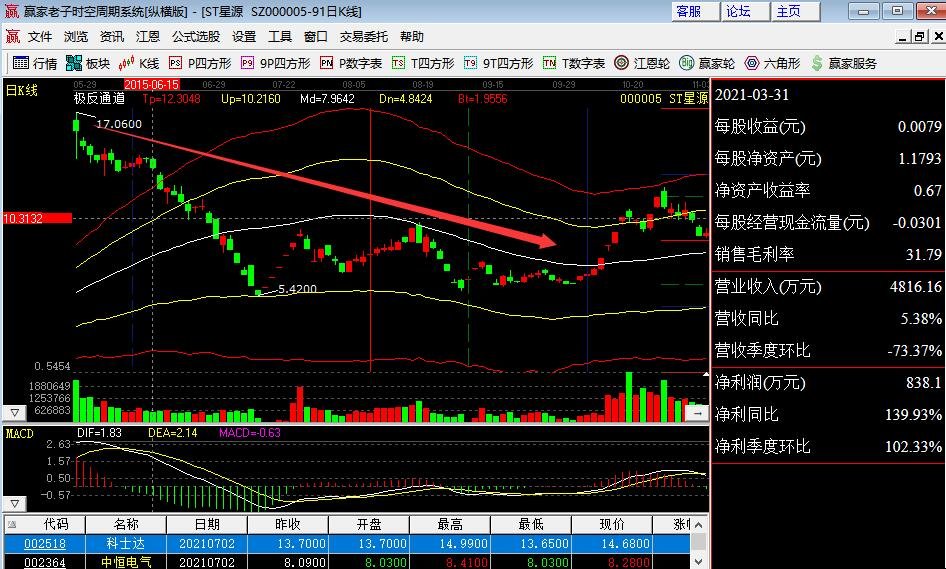Click the 13.7000 昨收 cell for 科士达
946x569 pixels.
288,544
